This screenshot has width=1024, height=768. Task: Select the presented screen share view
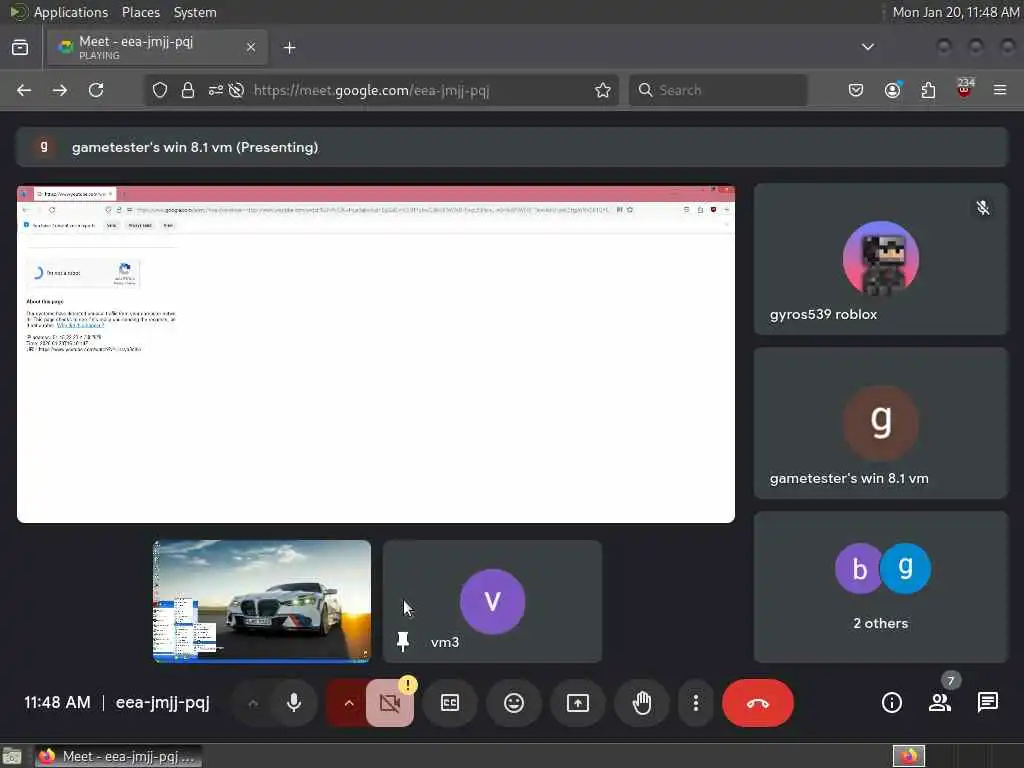pos(376,354)
